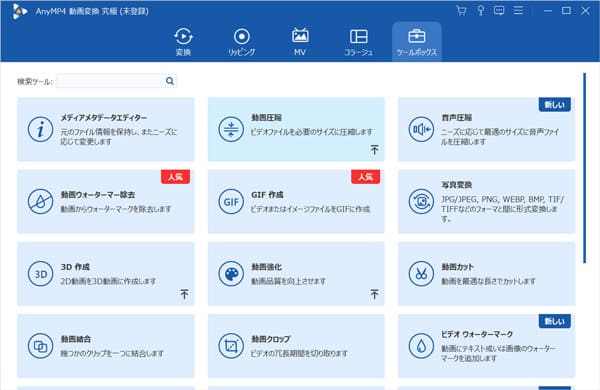Click the メディアメタデータエディター title
600x390 pixels.
104,117
